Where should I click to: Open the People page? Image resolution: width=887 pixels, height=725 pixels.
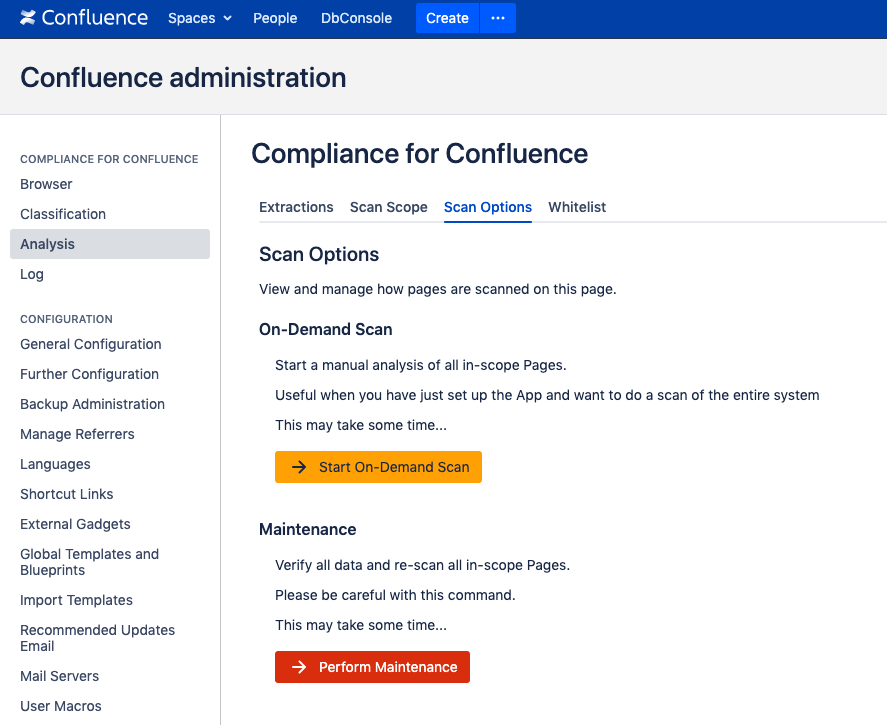pos(275,18)
